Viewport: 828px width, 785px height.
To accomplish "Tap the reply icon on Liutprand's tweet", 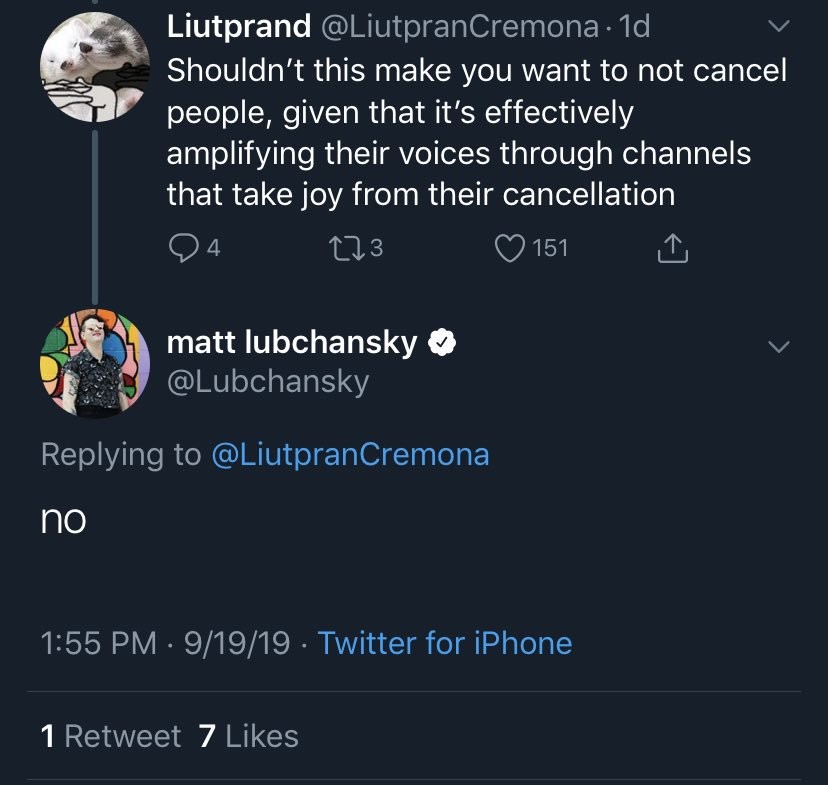I will pyautogui.click(x=182, y=248).
